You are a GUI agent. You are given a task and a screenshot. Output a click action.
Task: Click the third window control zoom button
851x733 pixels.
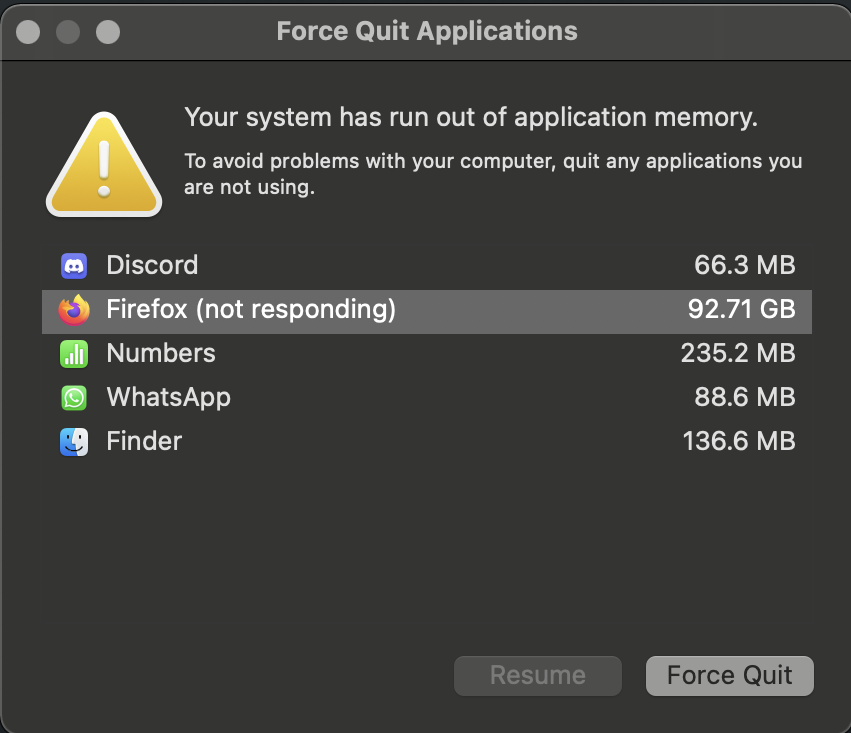(x=107, y=32)
